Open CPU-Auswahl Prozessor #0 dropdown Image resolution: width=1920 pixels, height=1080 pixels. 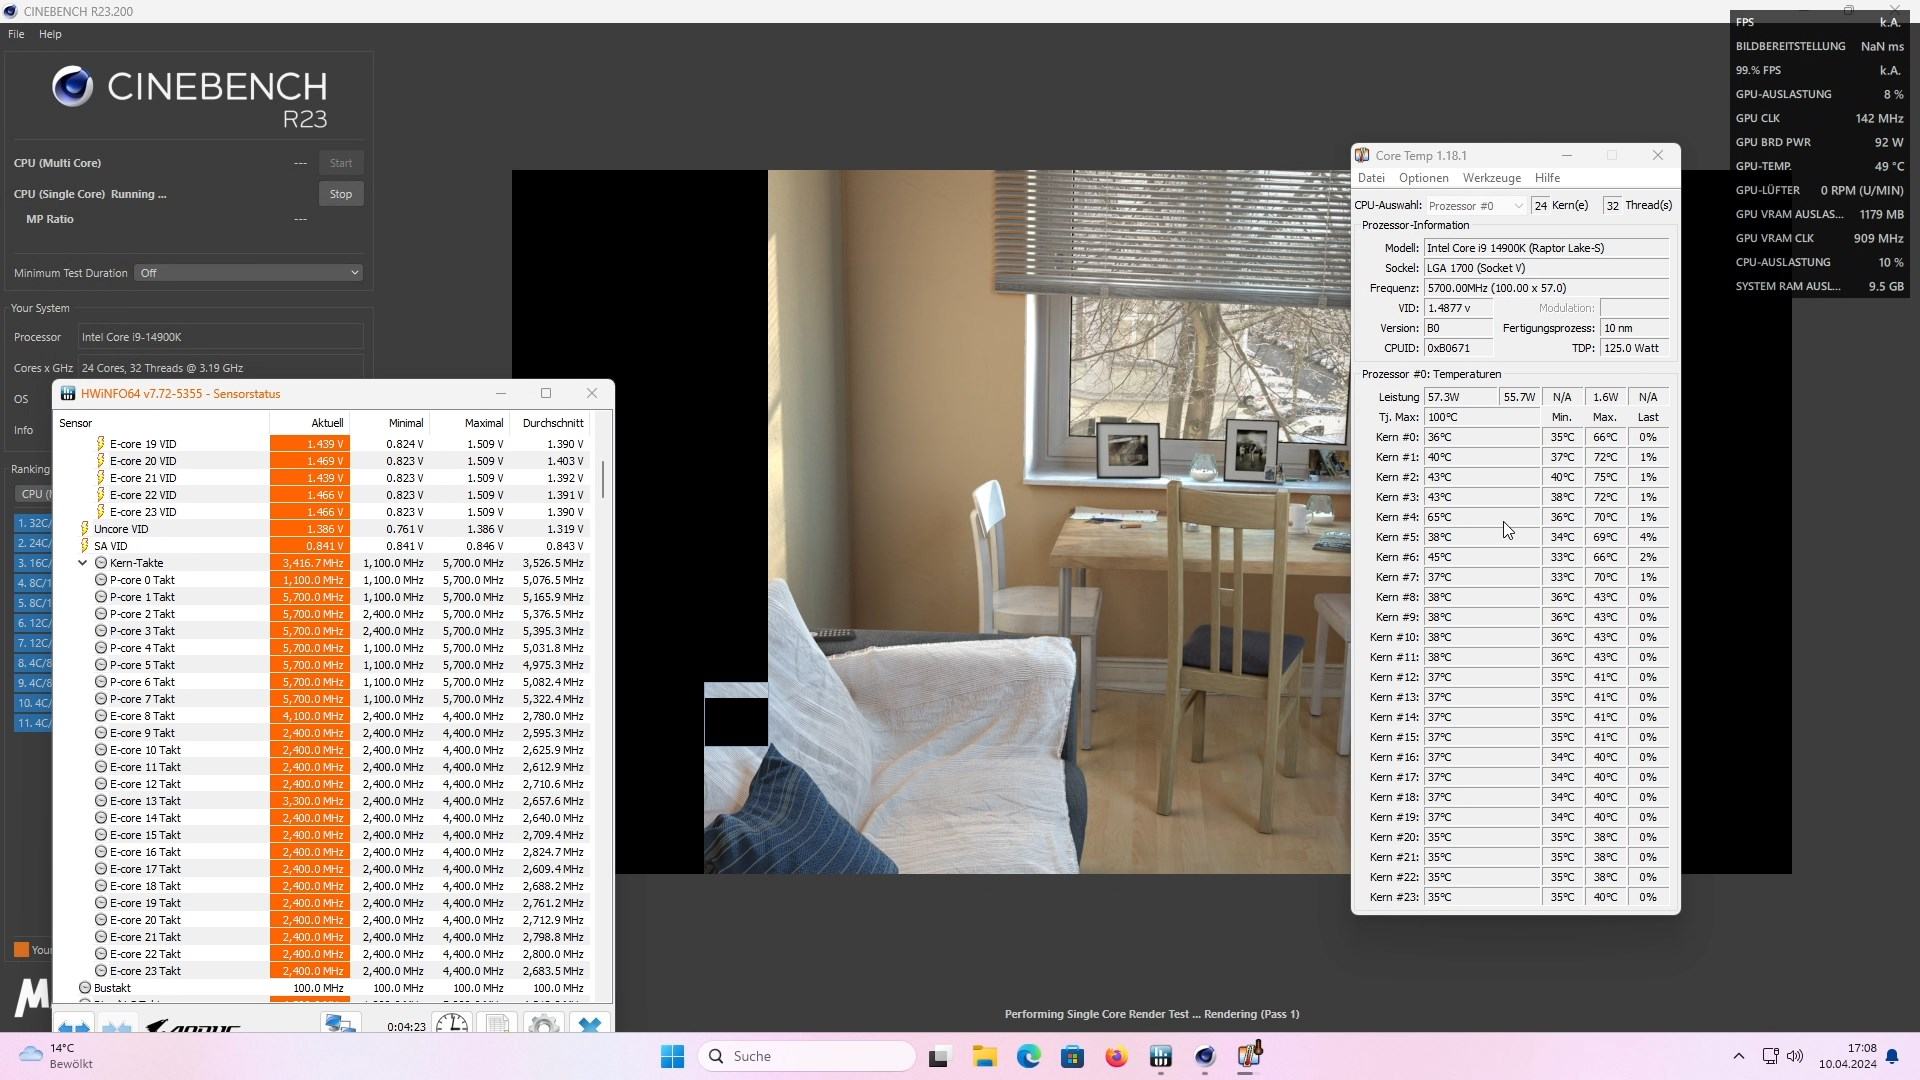[x=1475, y=206]
